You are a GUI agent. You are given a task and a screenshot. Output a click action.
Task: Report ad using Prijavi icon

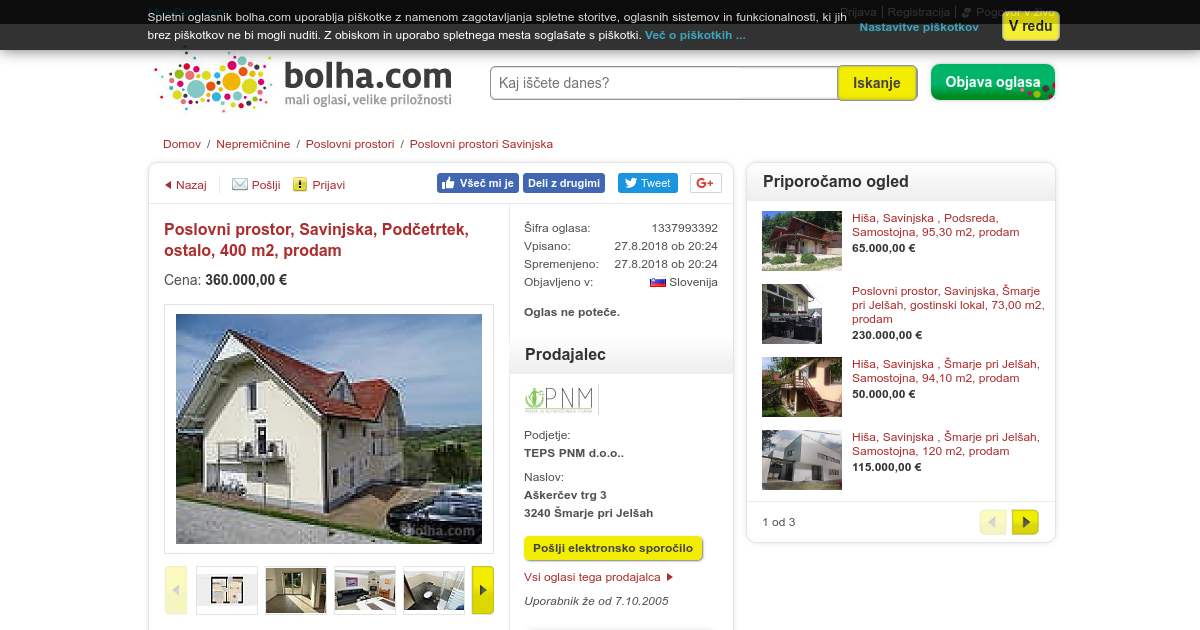point(319,185)
